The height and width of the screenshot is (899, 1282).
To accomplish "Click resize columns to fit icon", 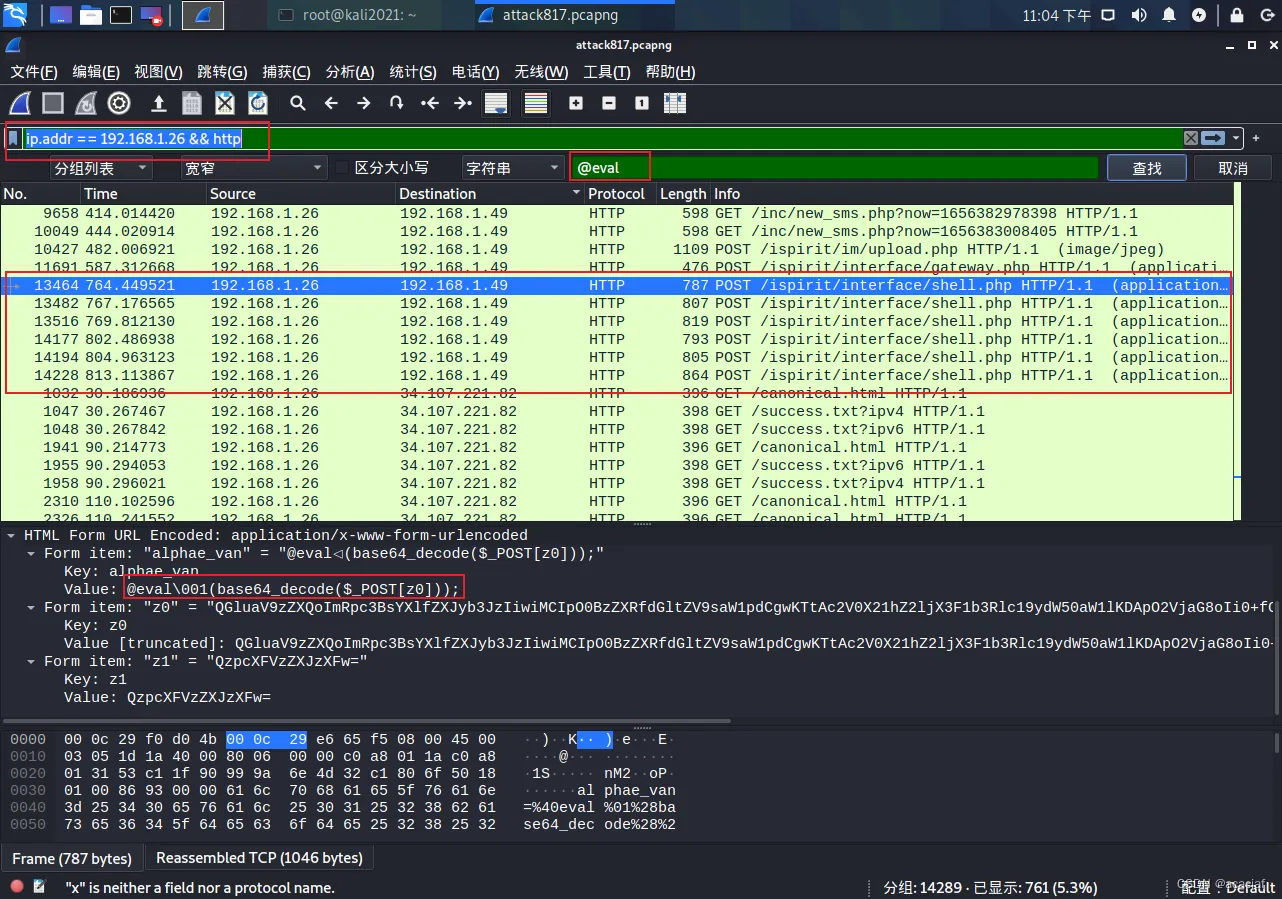I will 675,103.
